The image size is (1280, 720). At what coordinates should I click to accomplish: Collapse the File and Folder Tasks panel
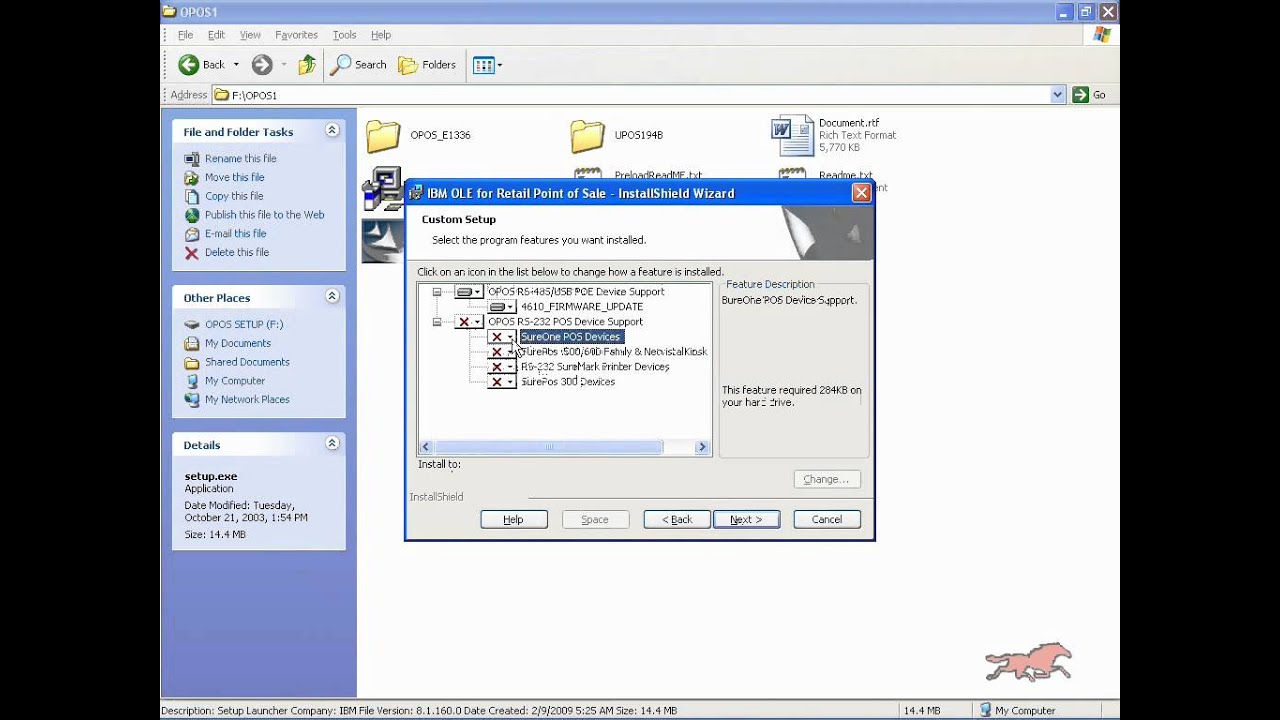coord(332,131)
